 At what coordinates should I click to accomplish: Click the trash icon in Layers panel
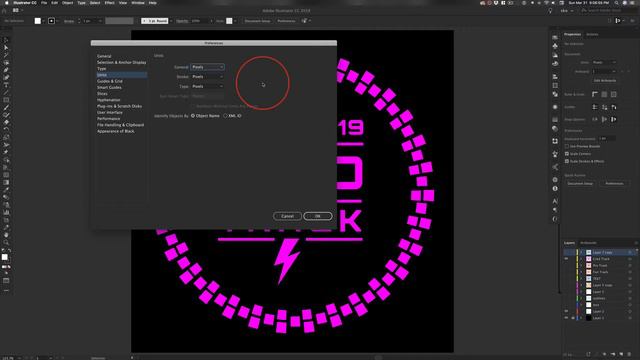coord(629,354)
